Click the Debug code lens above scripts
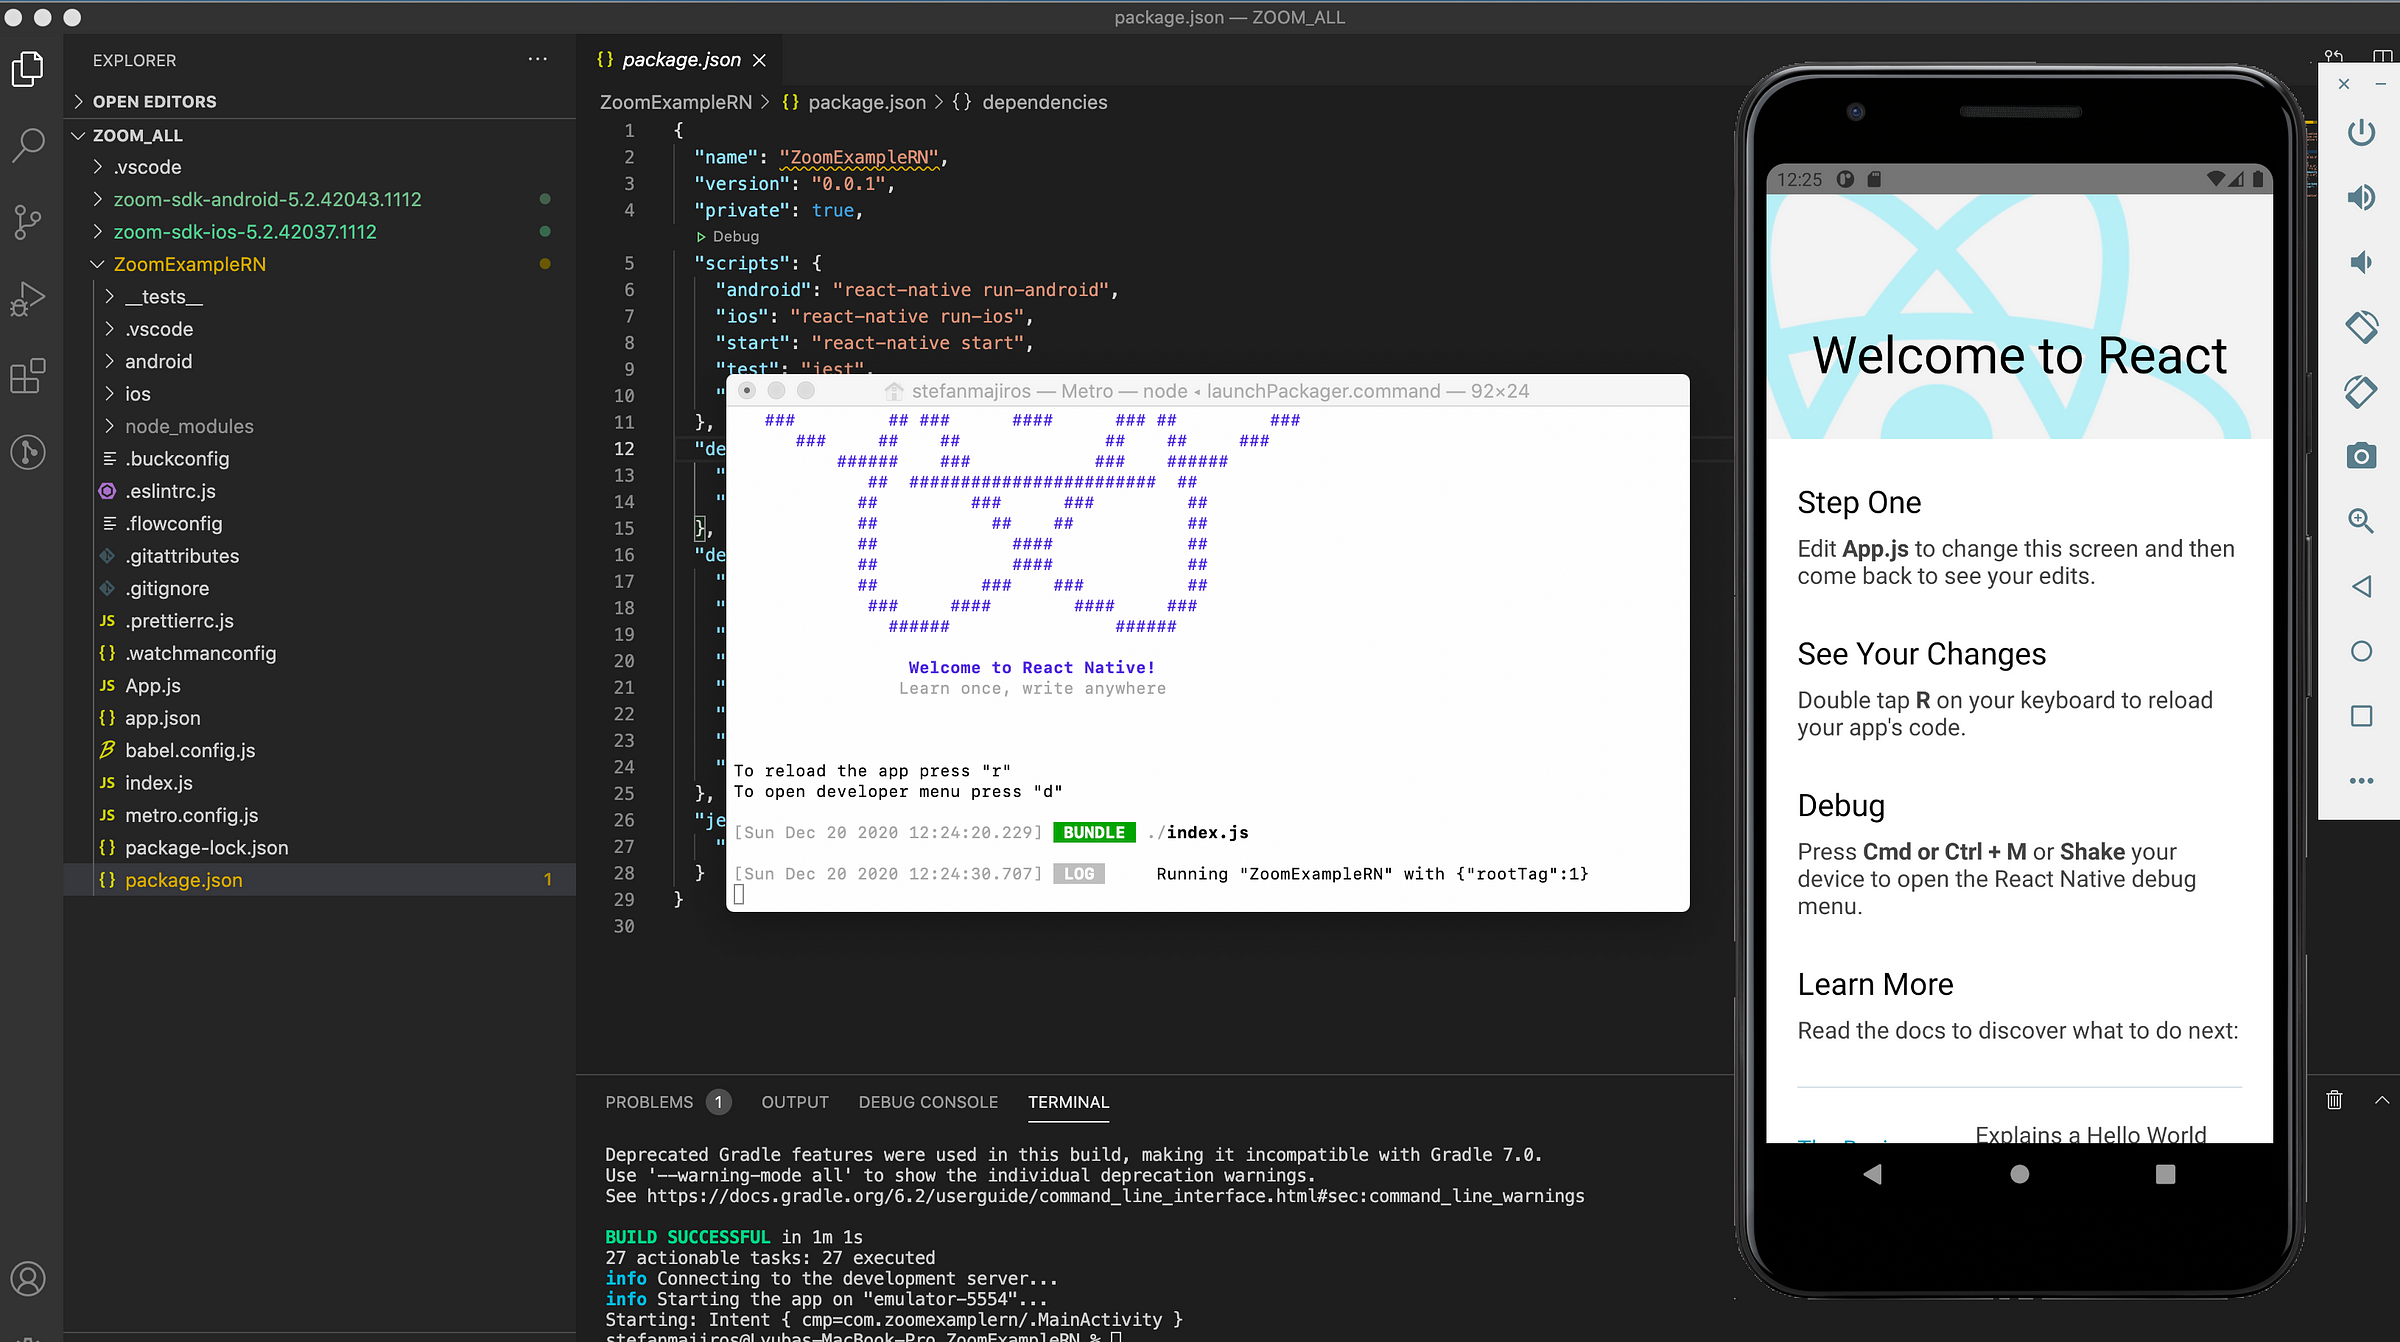Screen dimensions: 2400x1342 click(735, 237)
